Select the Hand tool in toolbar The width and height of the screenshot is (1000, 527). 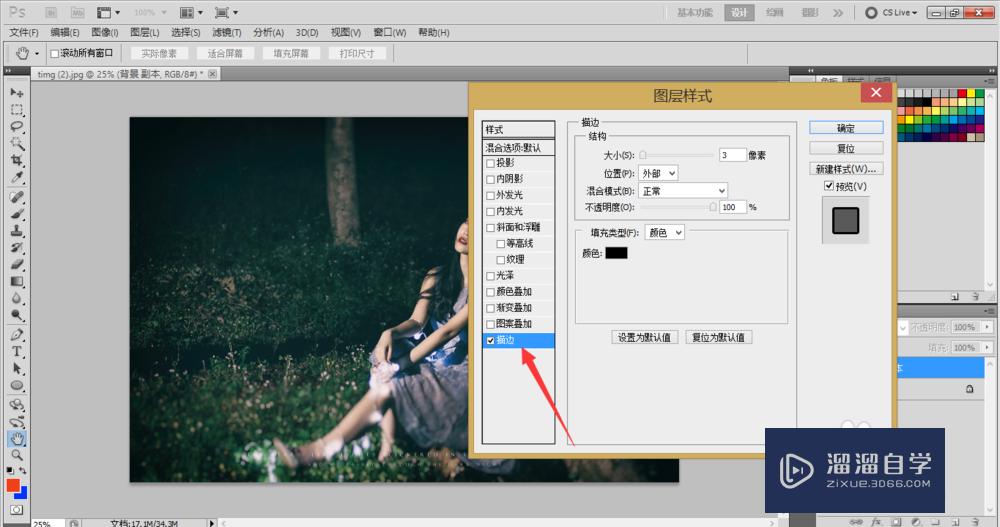click(x=17, y=438)
